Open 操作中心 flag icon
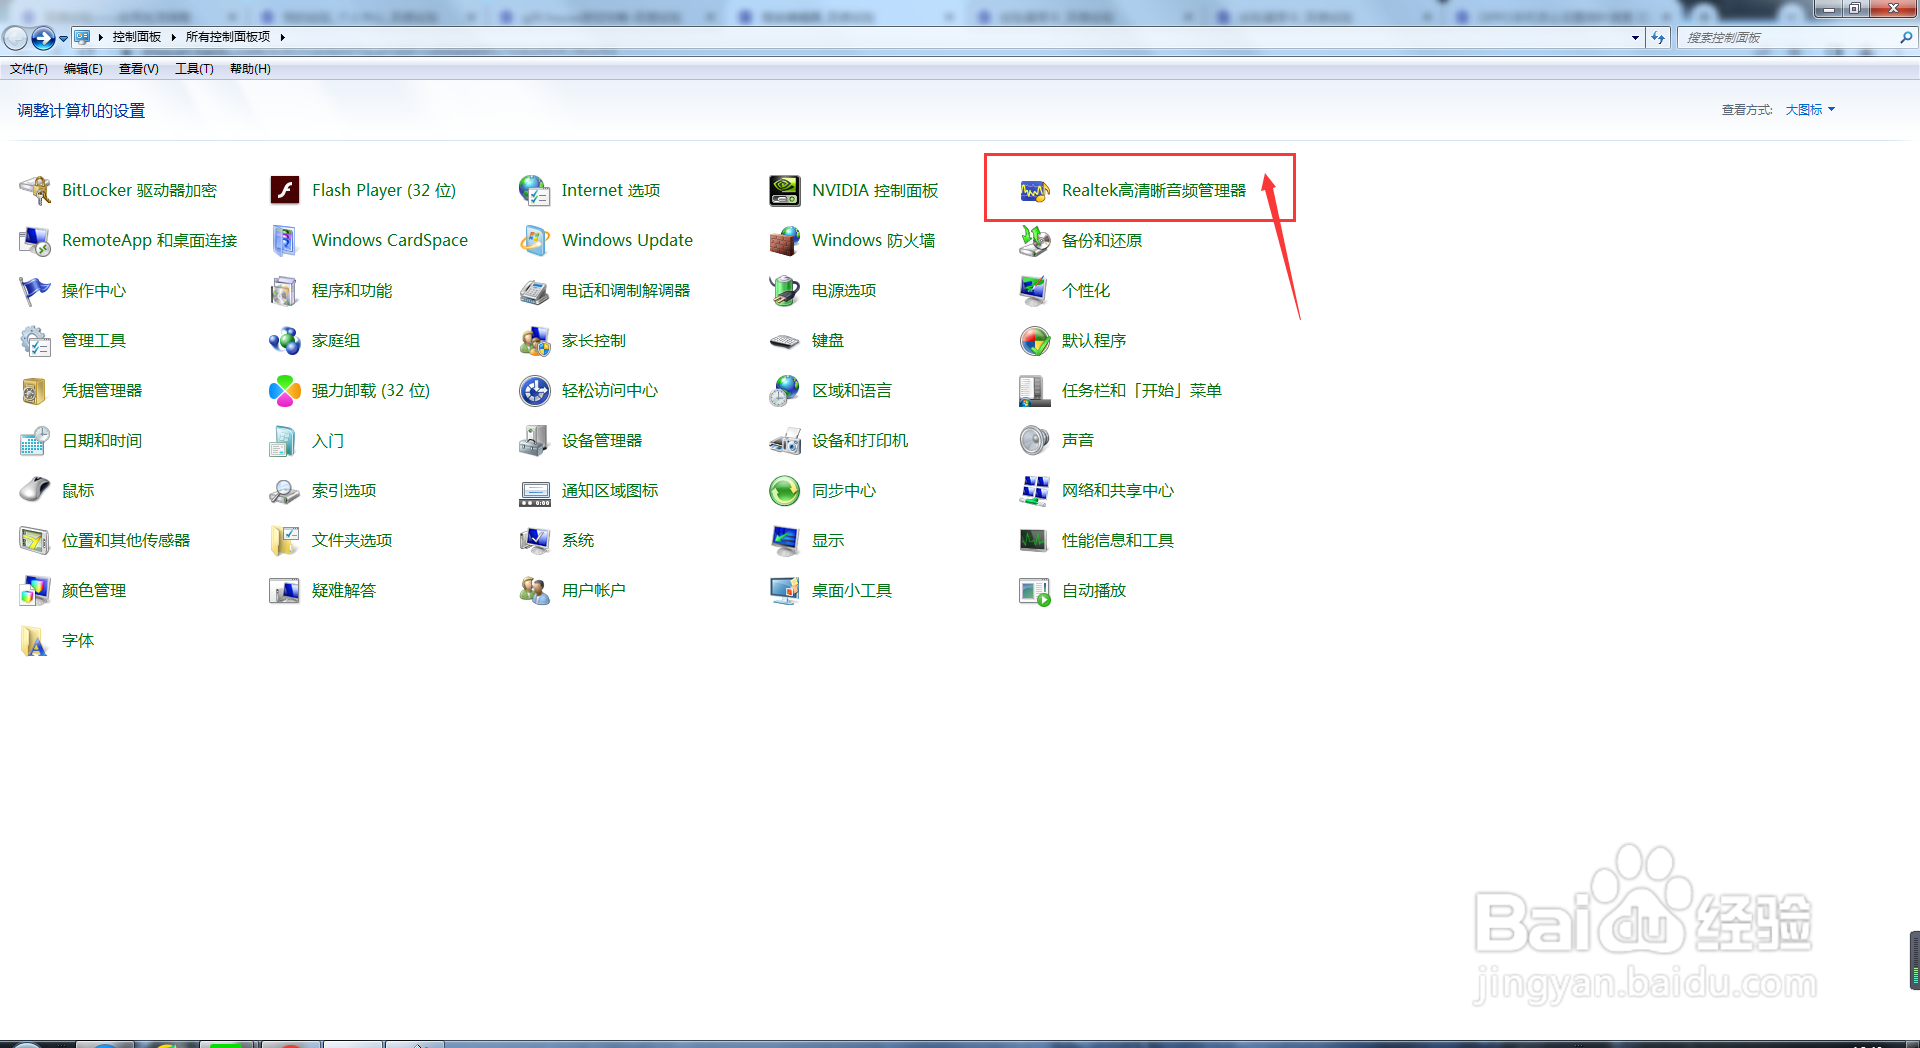 pyautogui.click(x=35, y=290)
